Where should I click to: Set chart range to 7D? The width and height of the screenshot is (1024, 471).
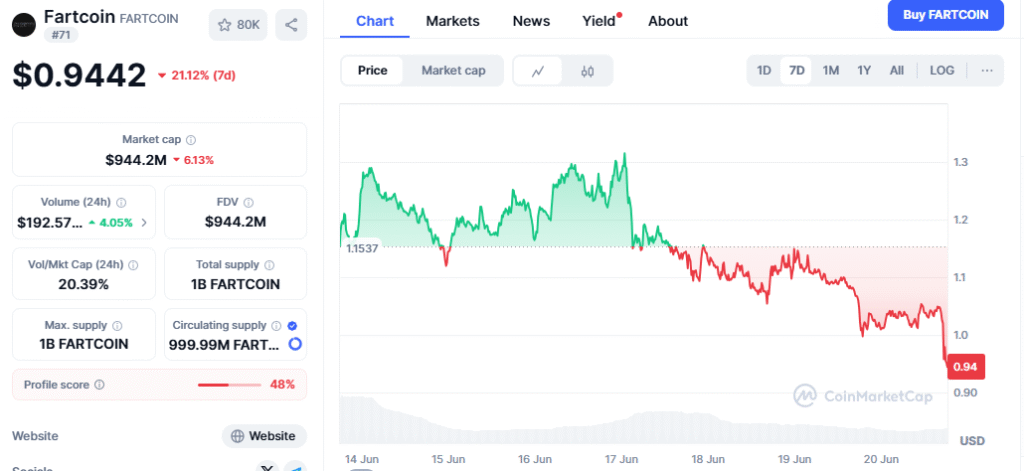point(797,71)
